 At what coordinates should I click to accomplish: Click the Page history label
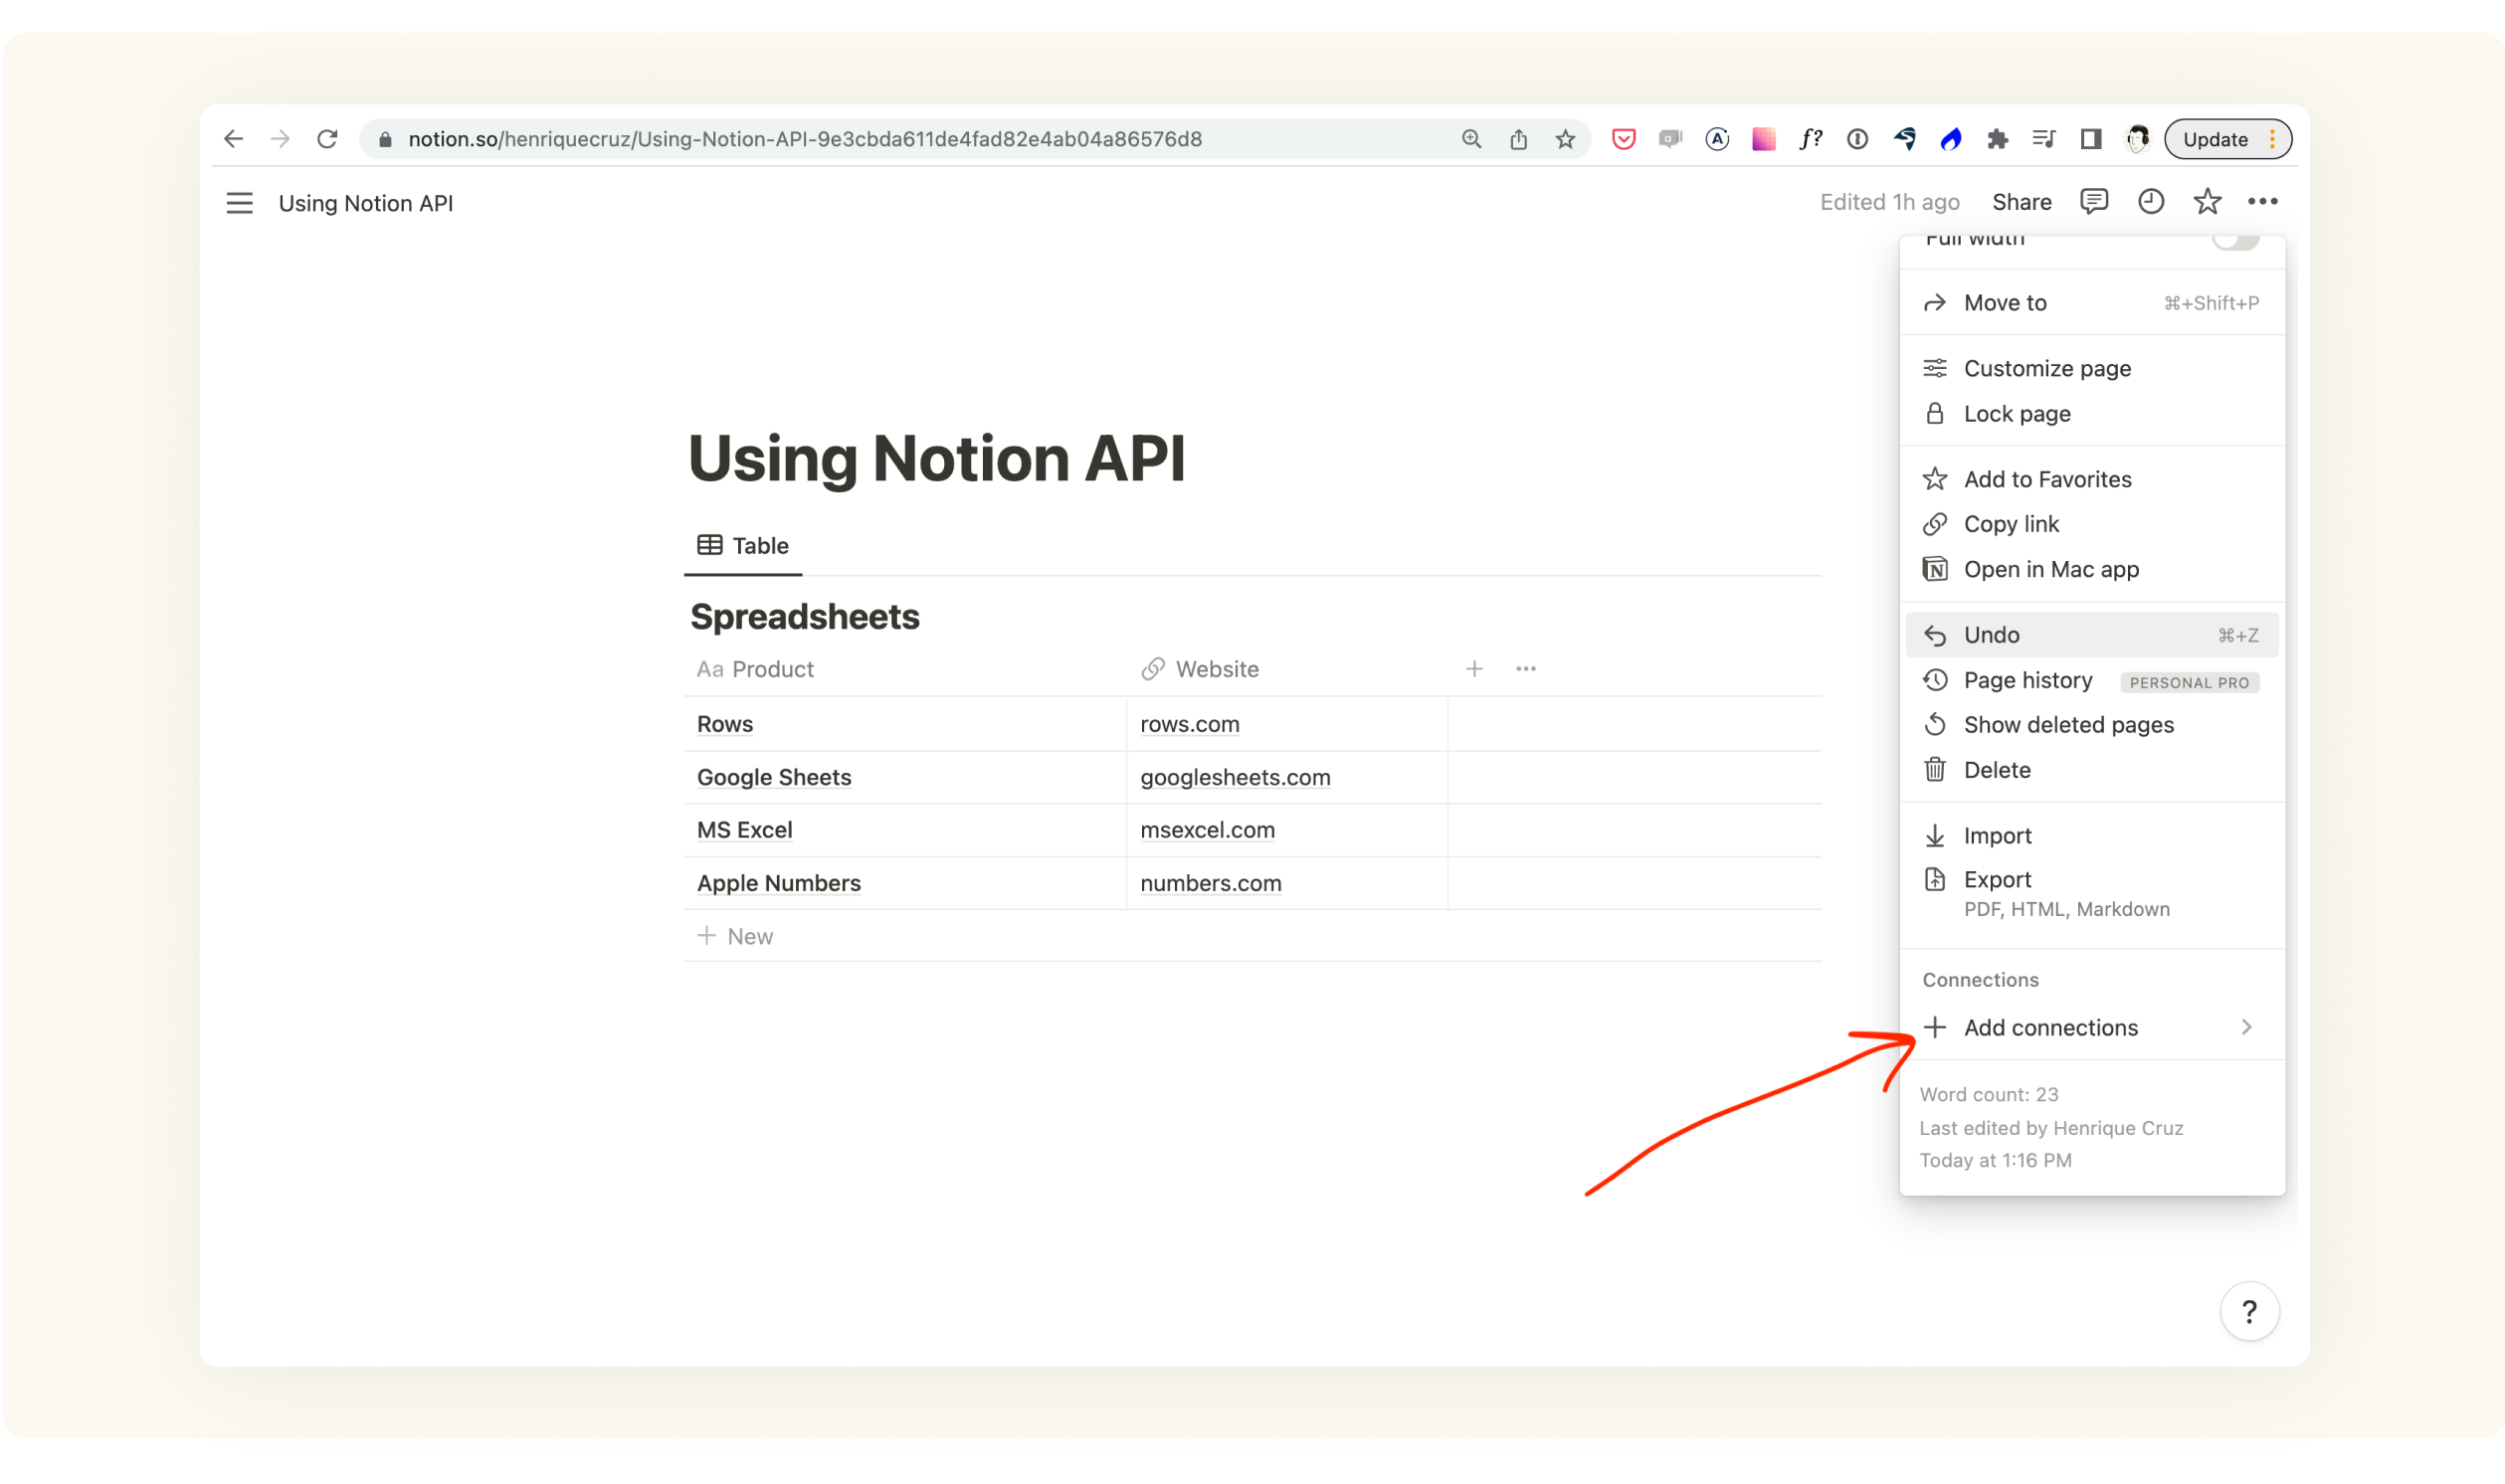(2028, 680)
